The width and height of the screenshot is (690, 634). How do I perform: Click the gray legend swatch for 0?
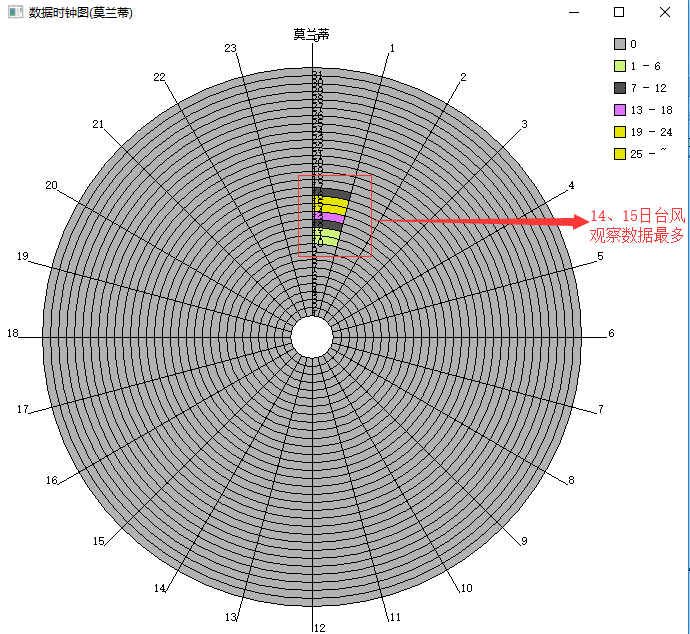(x=620, y=44)
